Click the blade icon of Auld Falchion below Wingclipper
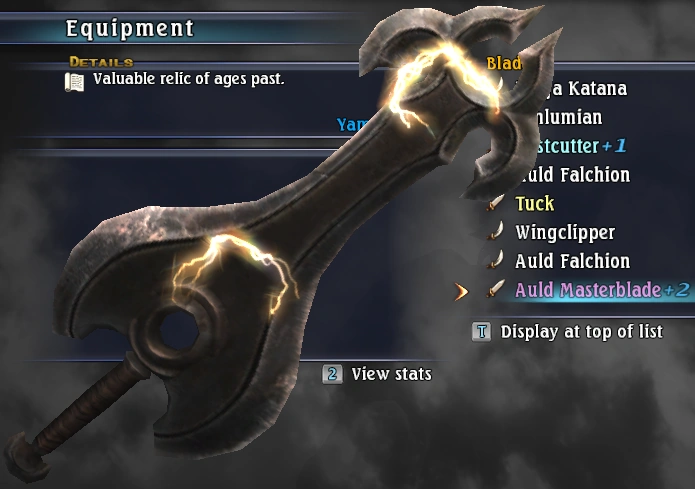The width and height of the screenshot is (695, 489). click(496, 261)
